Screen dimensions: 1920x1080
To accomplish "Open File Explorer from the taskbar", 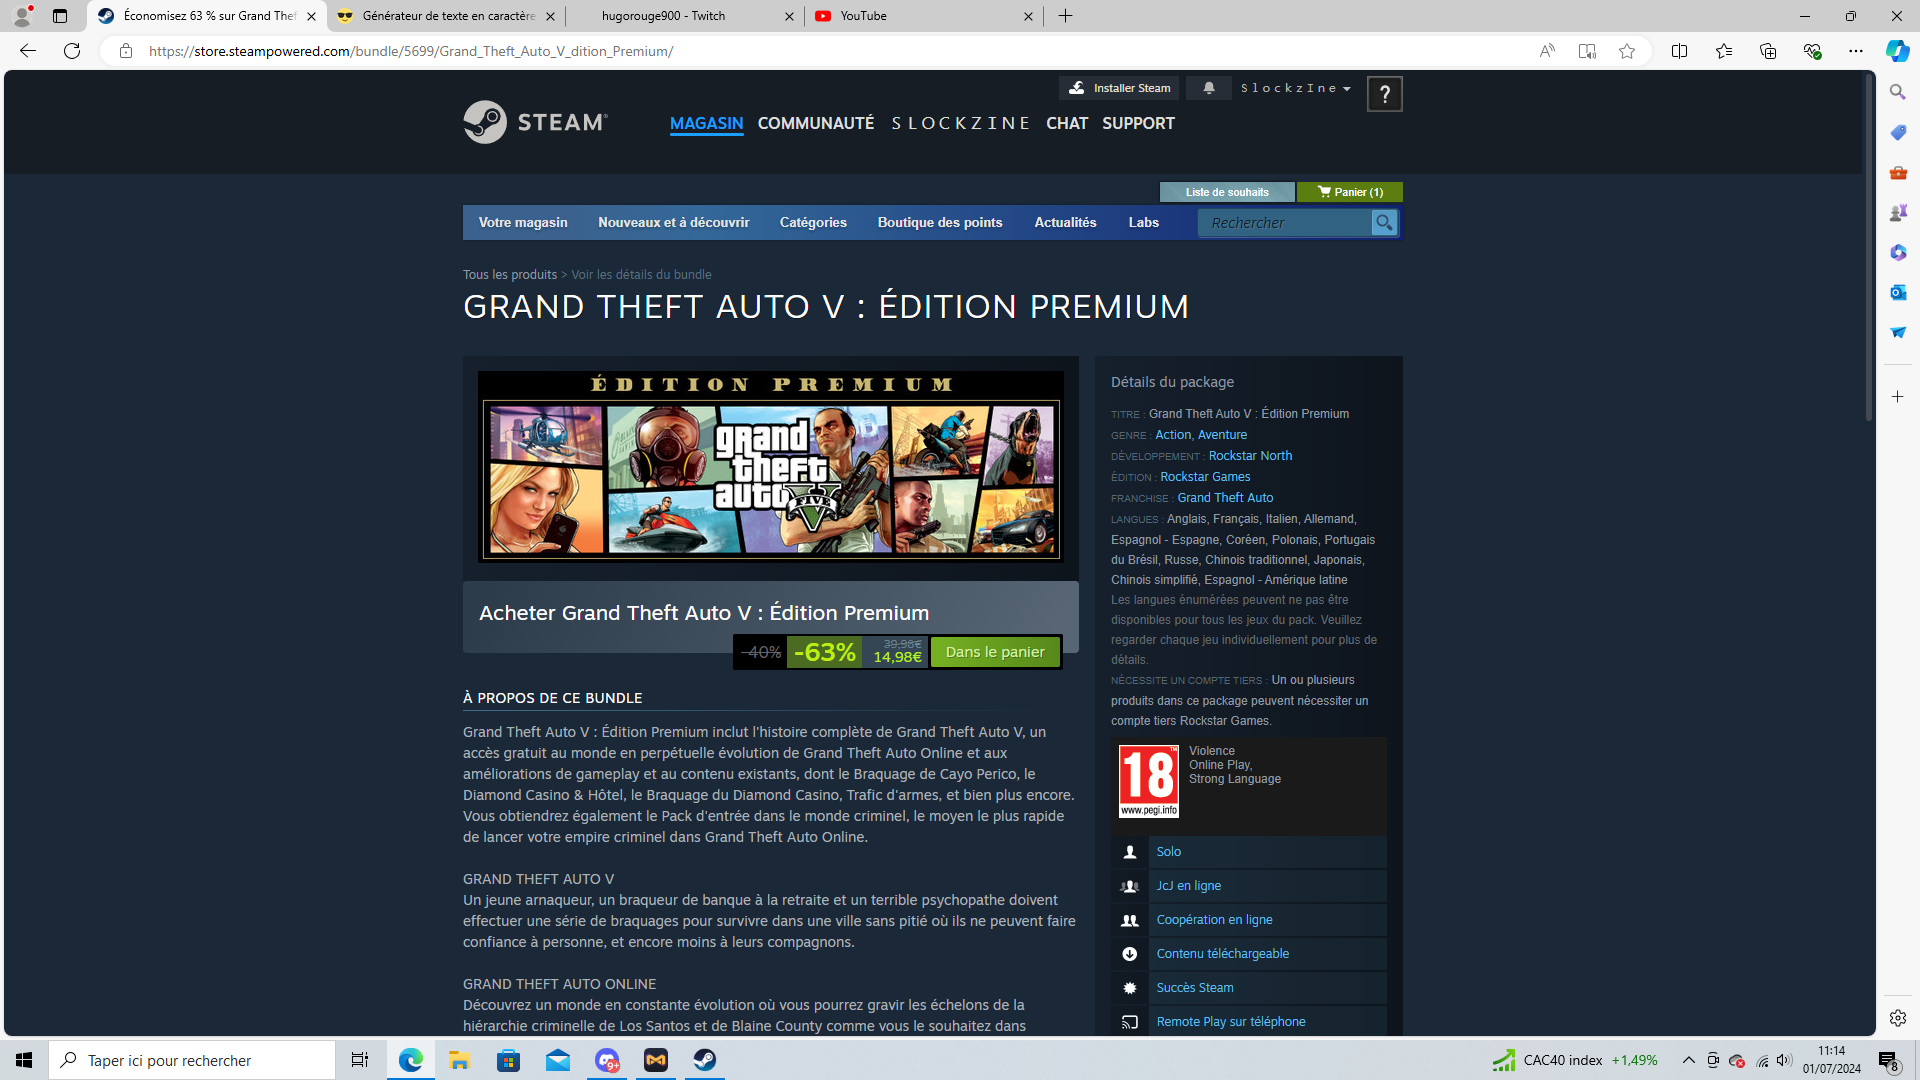I will point(460,1060).
